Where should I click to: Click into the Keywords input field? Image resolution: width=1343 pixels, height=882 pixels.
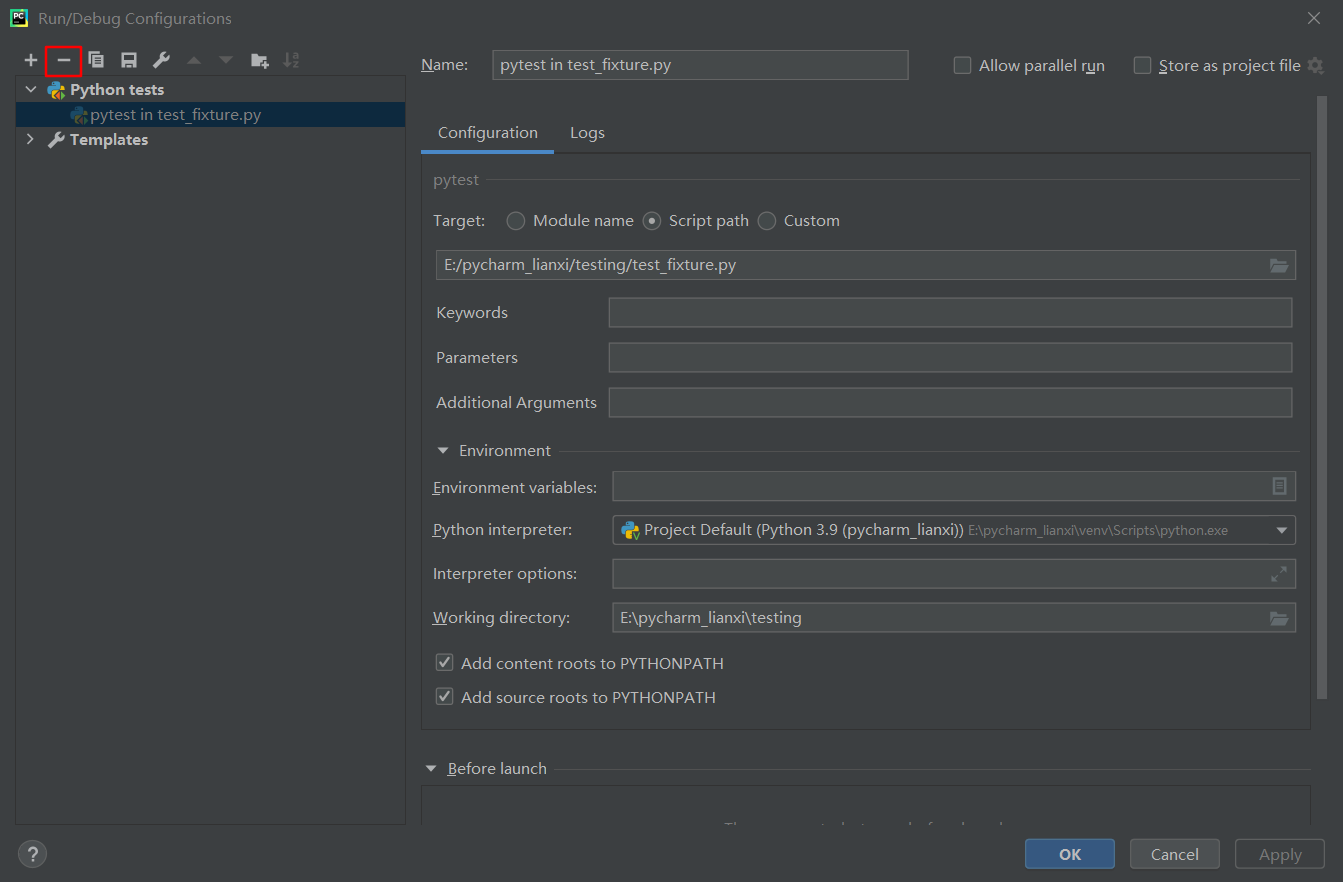949,313
